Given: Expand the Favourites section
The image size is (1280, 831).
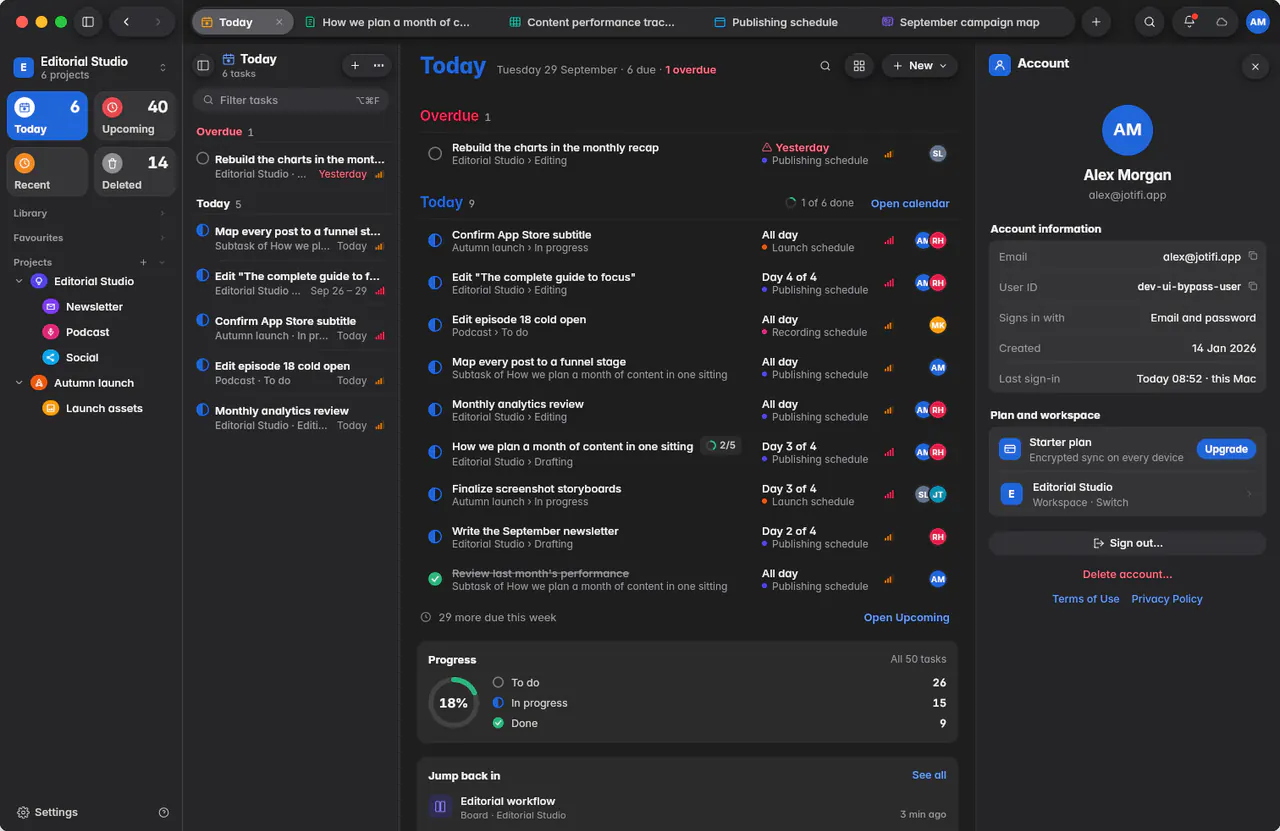Looking at the screenshot, I should point(89,238).
